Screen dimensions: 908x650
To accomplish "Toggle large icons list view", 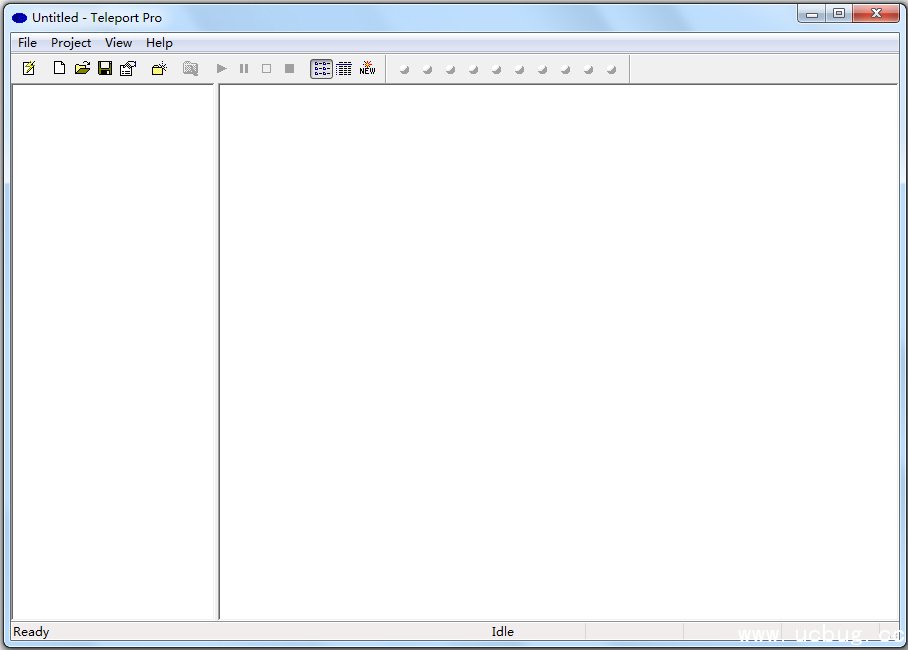I will tap(321, 69).
